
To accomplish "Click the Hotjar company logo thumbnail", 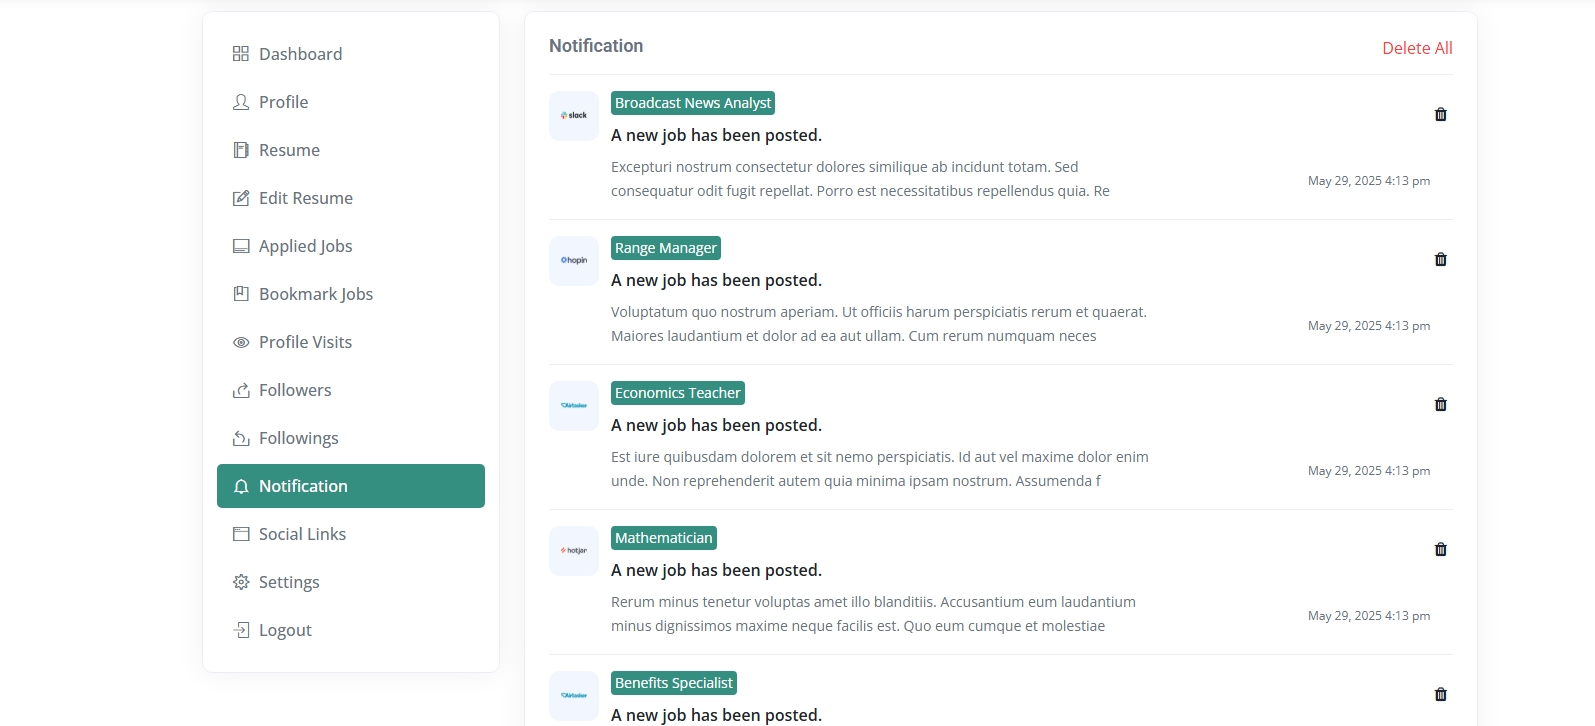I will (574, 551).
